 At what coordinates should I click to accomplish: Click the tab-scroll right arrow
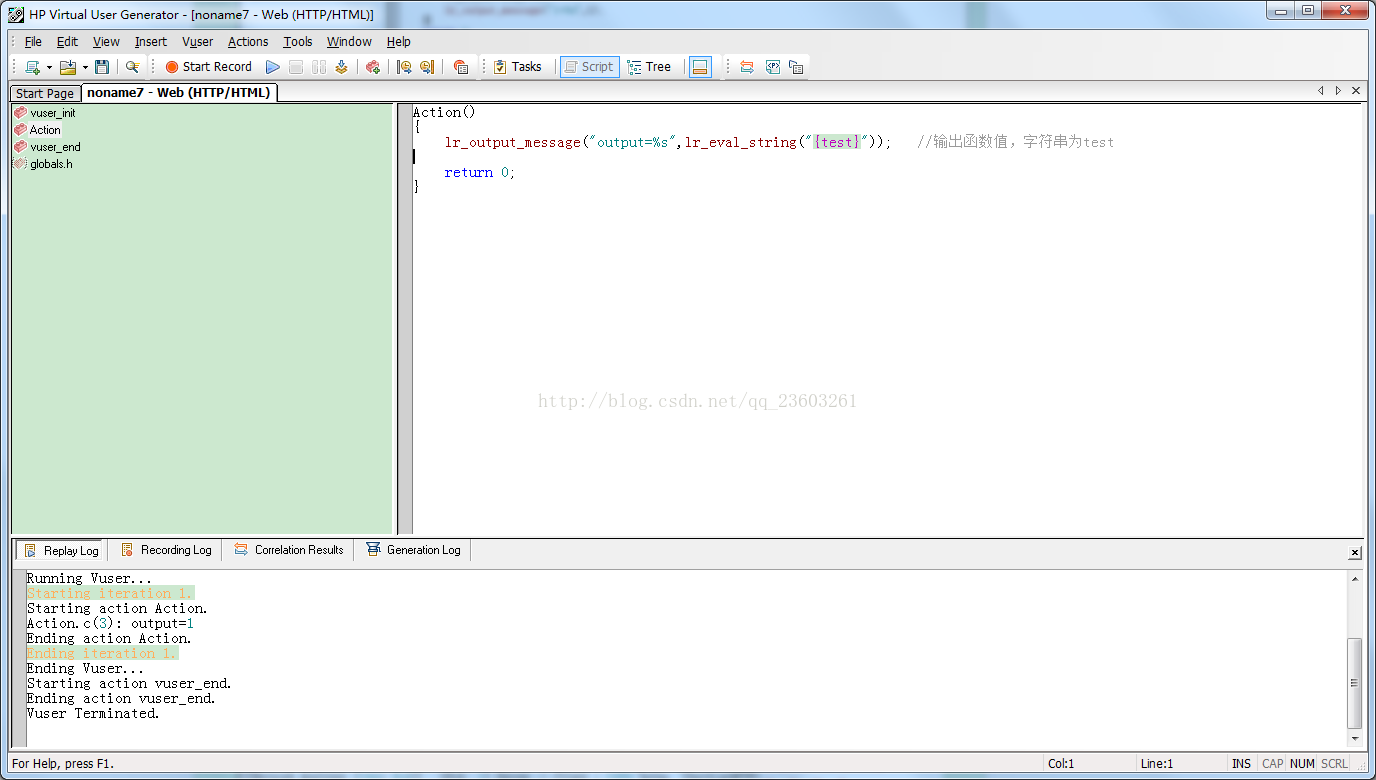click(1338, 91)
